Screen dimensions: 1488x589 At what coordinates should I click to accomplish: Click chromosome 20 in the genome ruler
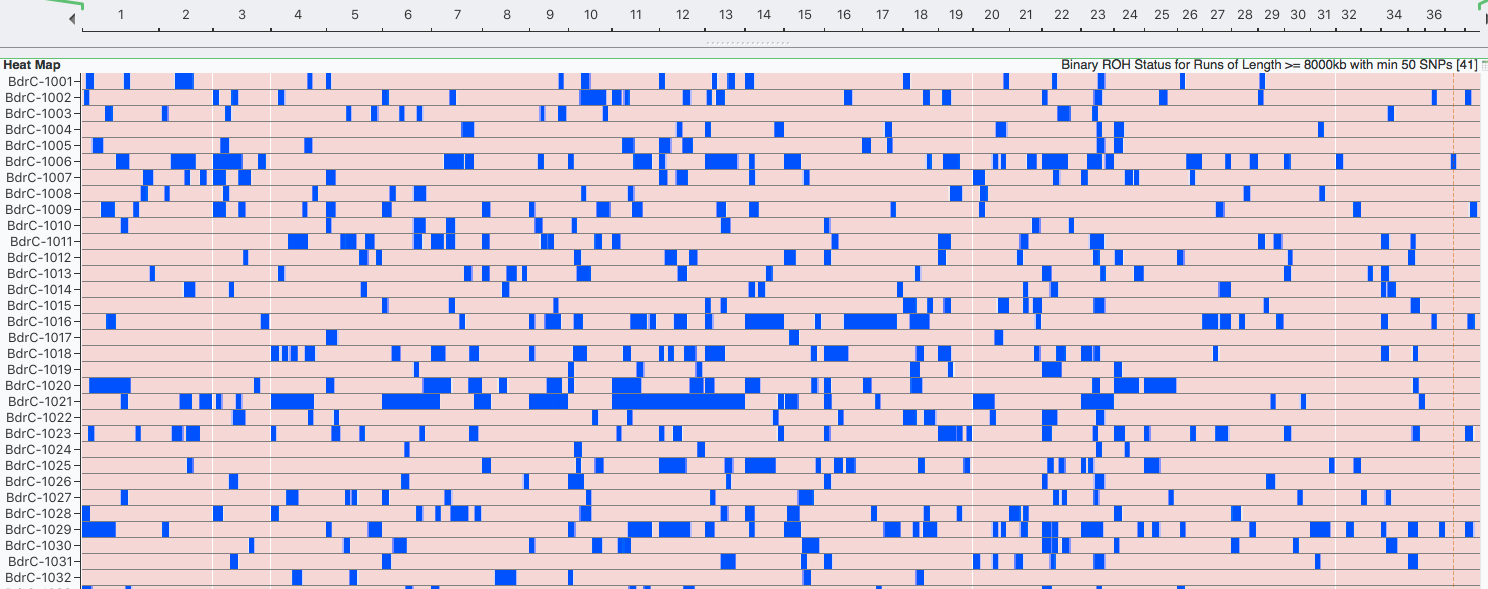click(x=991, y=15)
